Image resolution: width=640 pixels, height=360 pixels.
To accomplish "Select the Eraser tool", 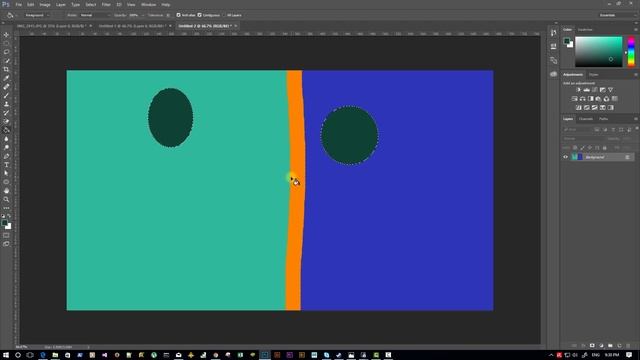I will click(x=6, y=121).
